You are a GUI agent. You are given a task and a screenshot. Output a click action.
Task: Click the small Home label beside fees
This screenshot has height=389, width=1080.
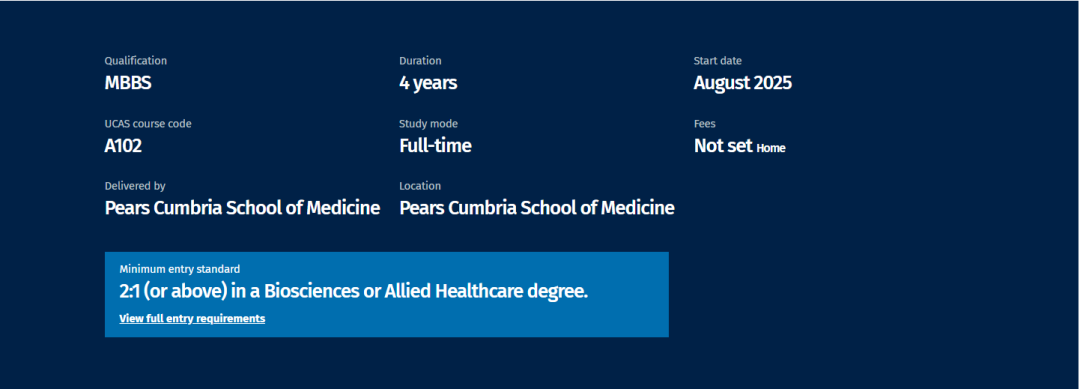click(771, 148)
